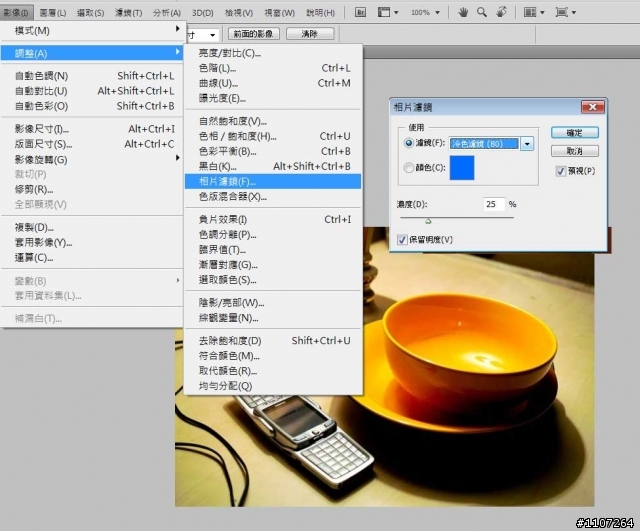Select the Zoom magnifier tool icon
The height and width of the screenshot is (531, 640).
point(482,13)
